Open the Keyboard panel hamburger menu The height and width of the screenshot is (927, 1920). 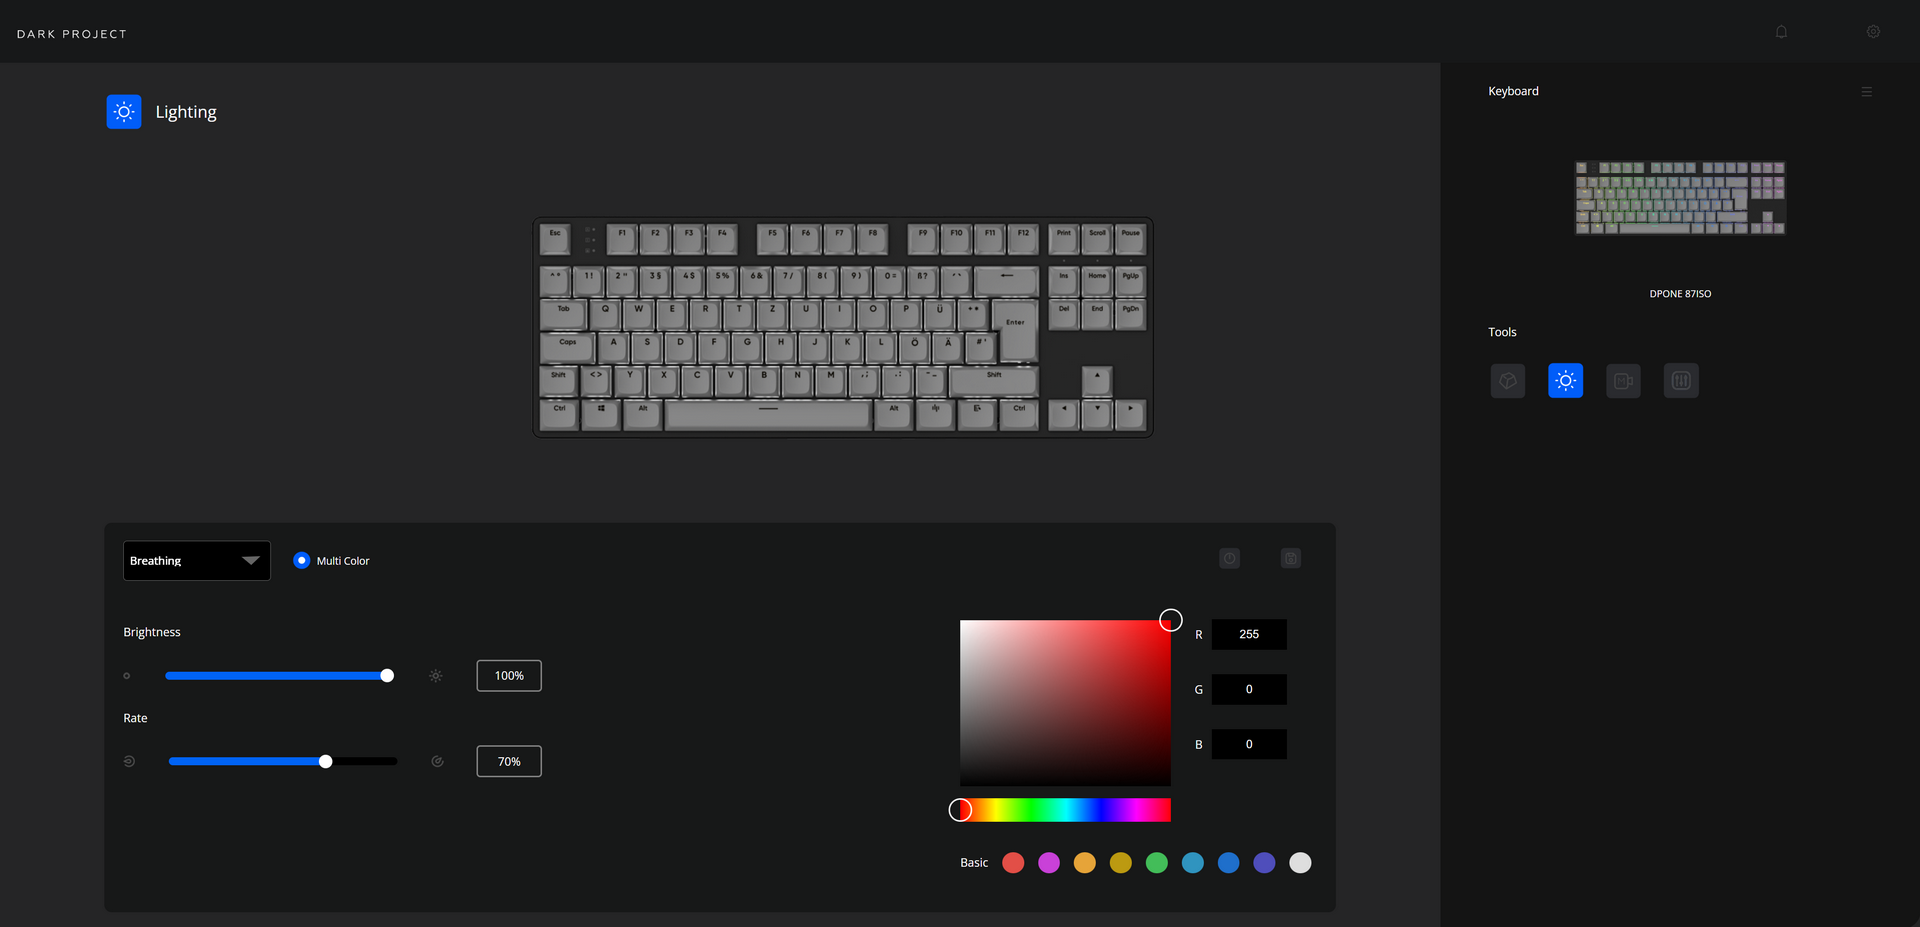tap(1866, 92)
